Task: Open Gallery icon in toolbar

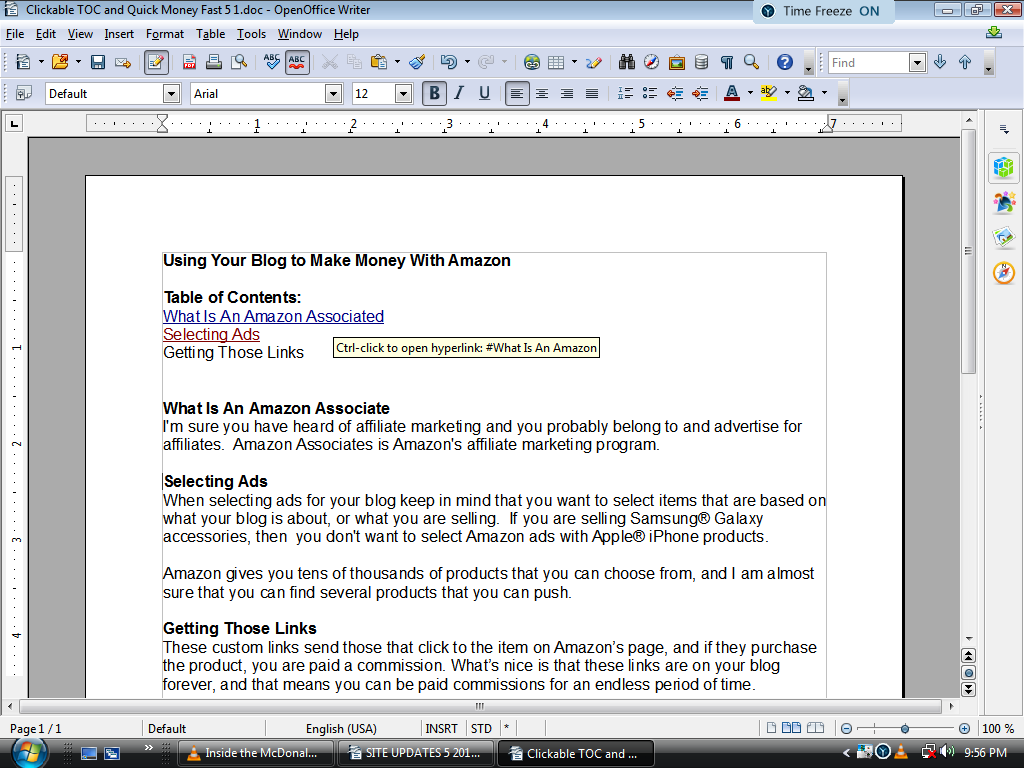Action: pos(677,62)
